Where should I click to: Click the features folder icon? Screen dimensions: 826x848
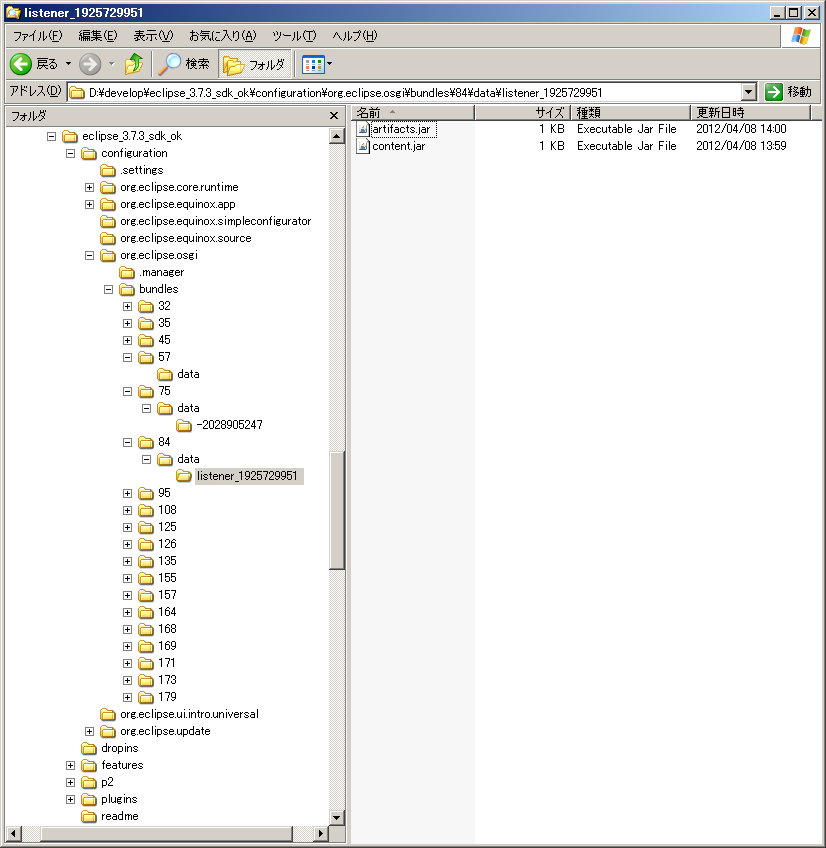(x=89, y=765)
